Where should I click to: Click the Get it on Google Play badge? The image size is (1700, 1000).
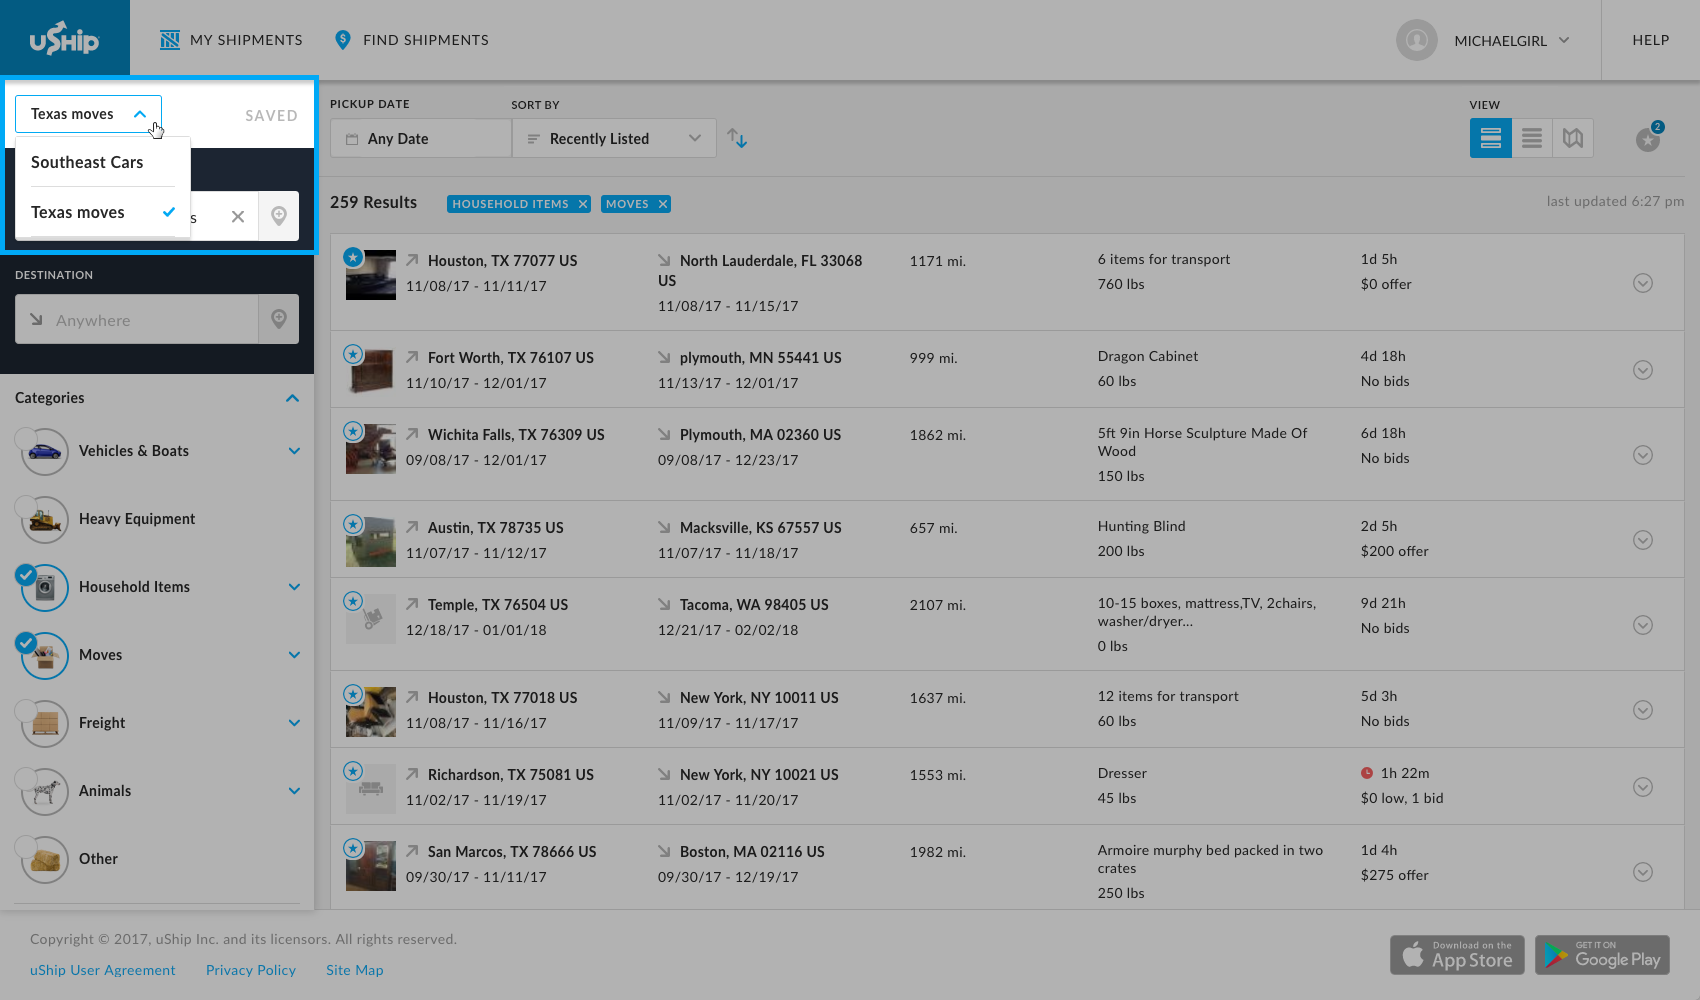tap(1602, 955)
